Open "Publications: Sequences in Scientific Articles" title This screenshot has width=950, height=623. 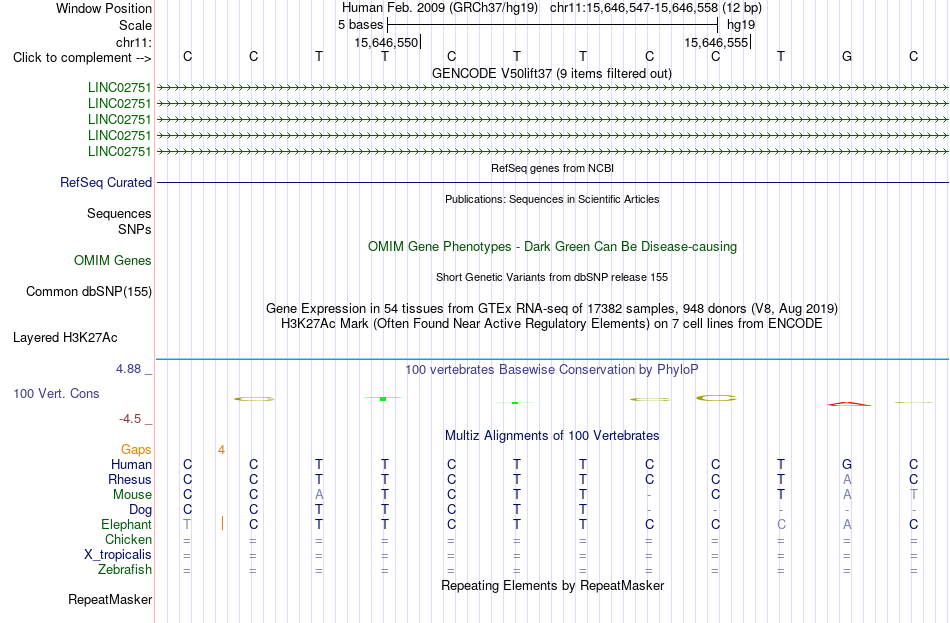[x=552, y=199]
